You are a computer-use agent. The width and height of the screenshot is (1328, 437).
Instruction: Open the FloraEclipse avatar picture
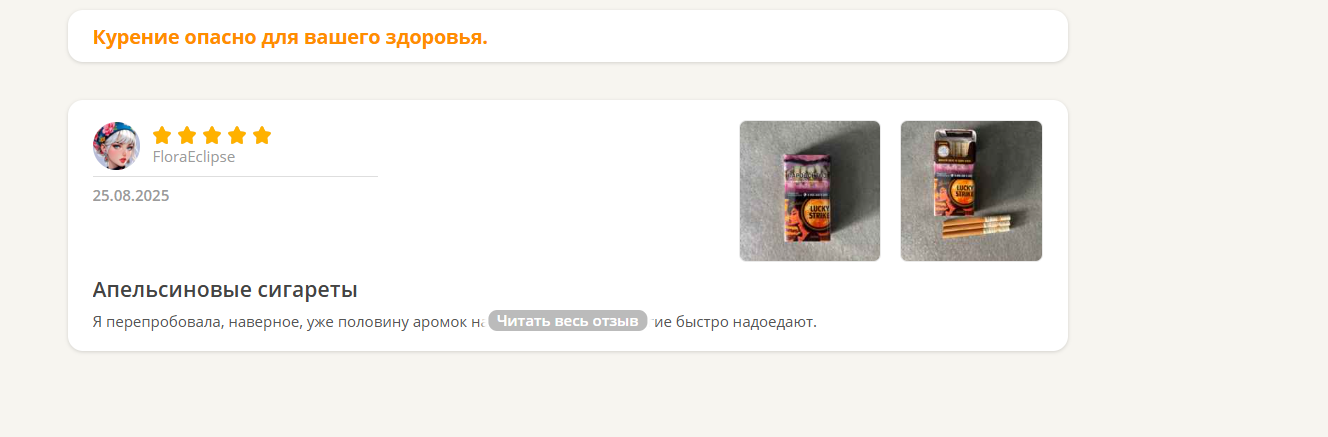click(116, 146)
